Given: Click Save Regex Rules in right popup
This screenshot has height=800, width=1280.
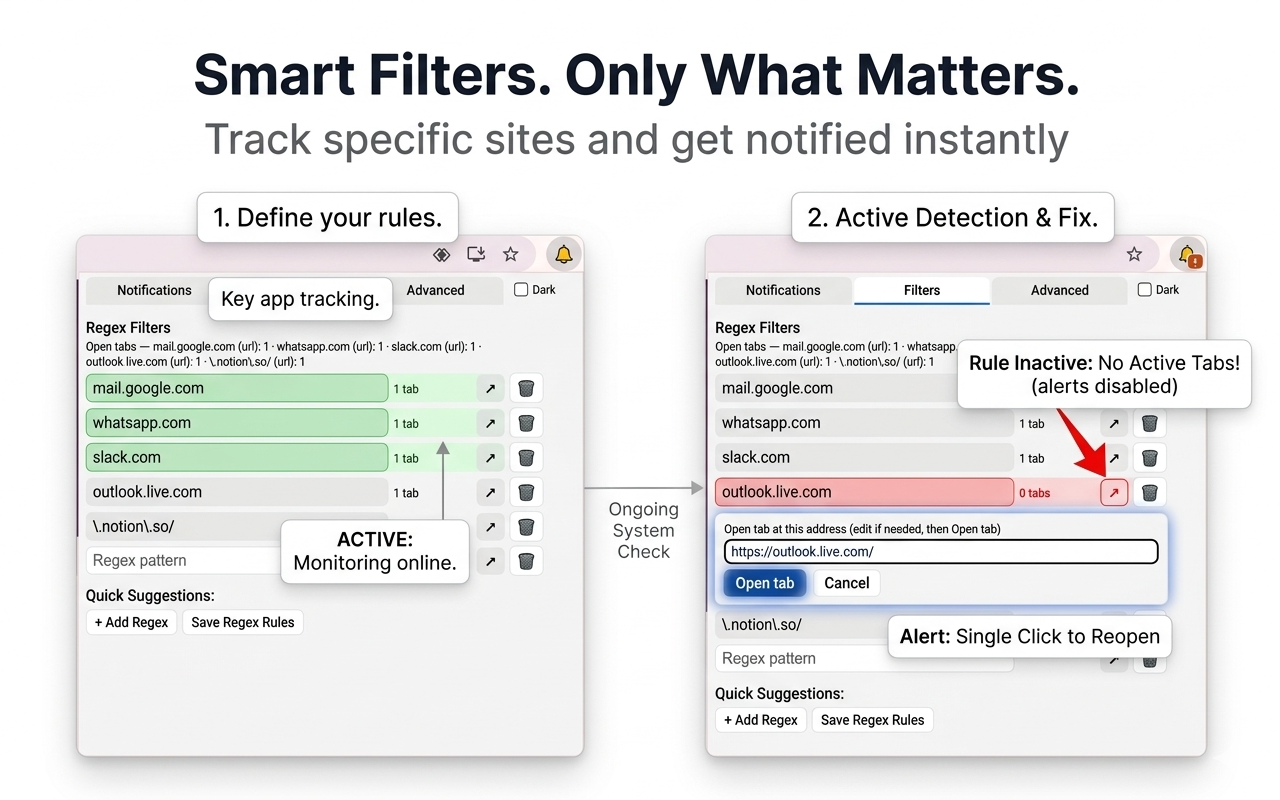Looking at the screenshot, I should [872, 720].
